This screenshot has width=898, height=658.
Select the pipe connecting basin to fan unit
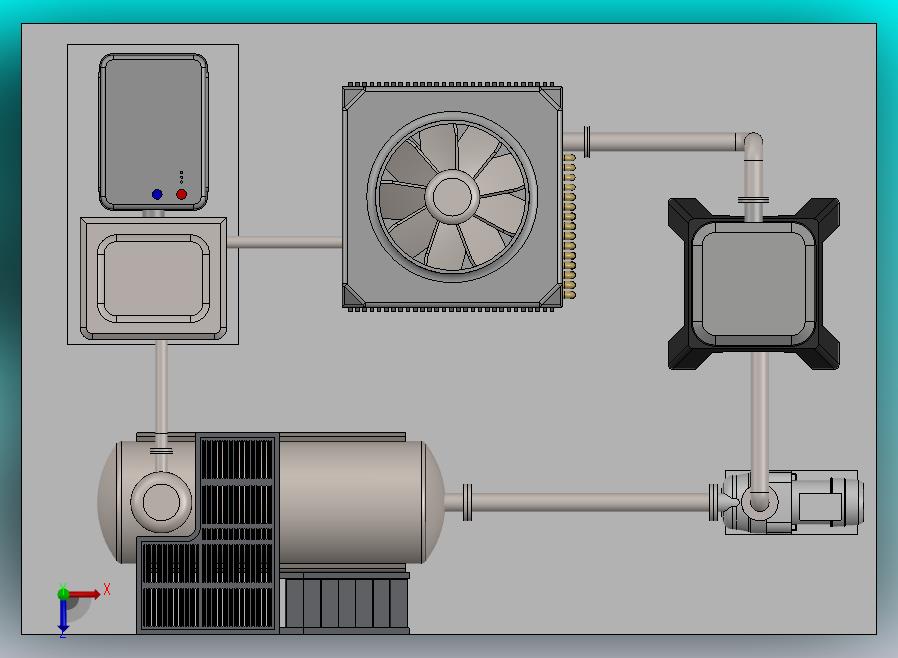285,242
